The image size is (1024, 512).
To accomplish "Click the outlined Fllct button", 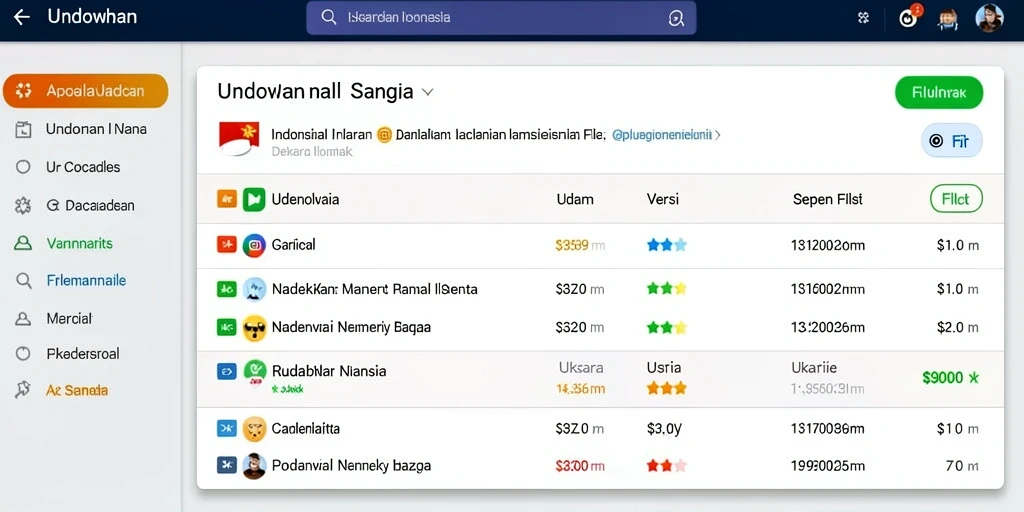I will tap(955, 199).
